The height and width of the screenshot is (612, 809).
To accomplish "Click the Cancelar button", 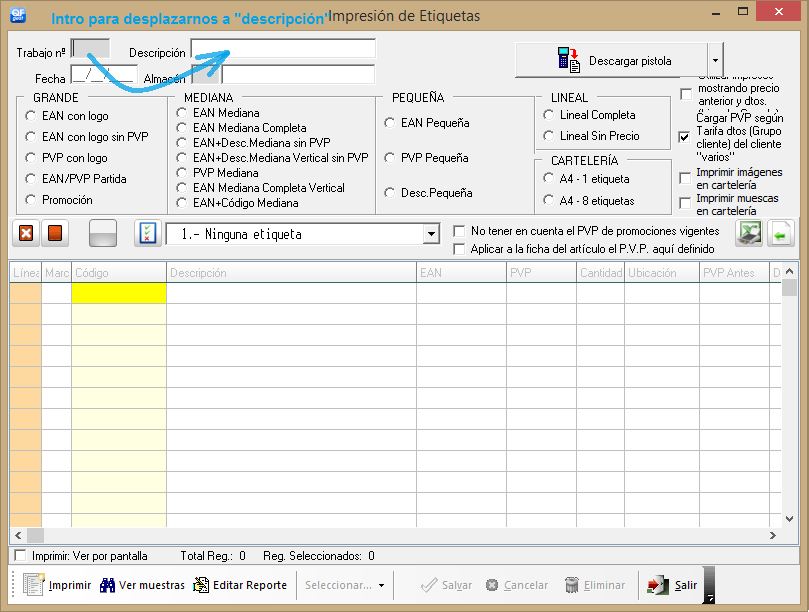I will [x=517, y=585].
